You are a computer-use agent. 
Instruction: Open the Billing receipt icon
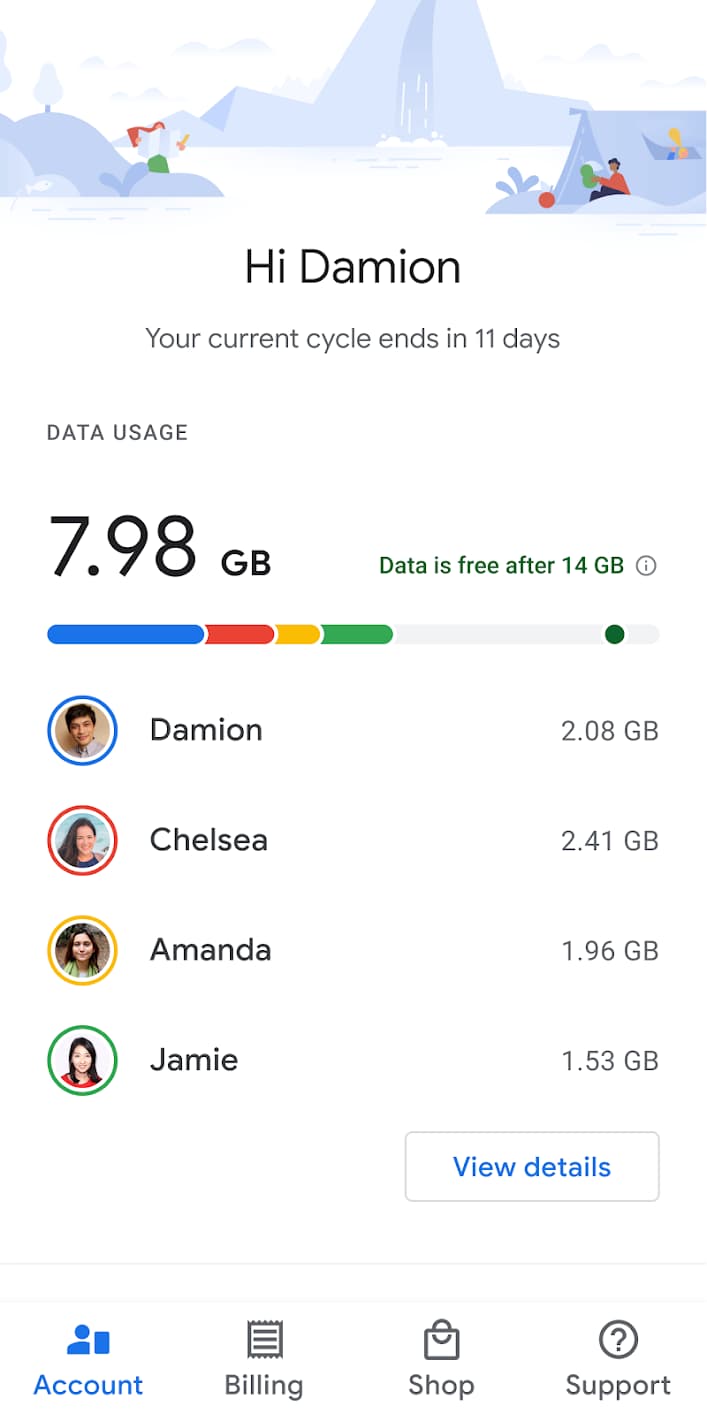point(264,1340)
